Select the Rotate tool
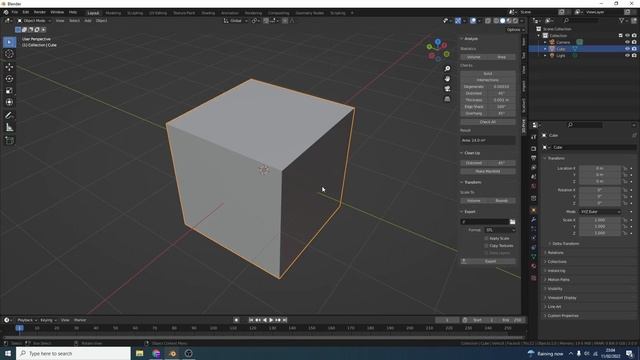640x360 pixels. [x=9, y=78]
